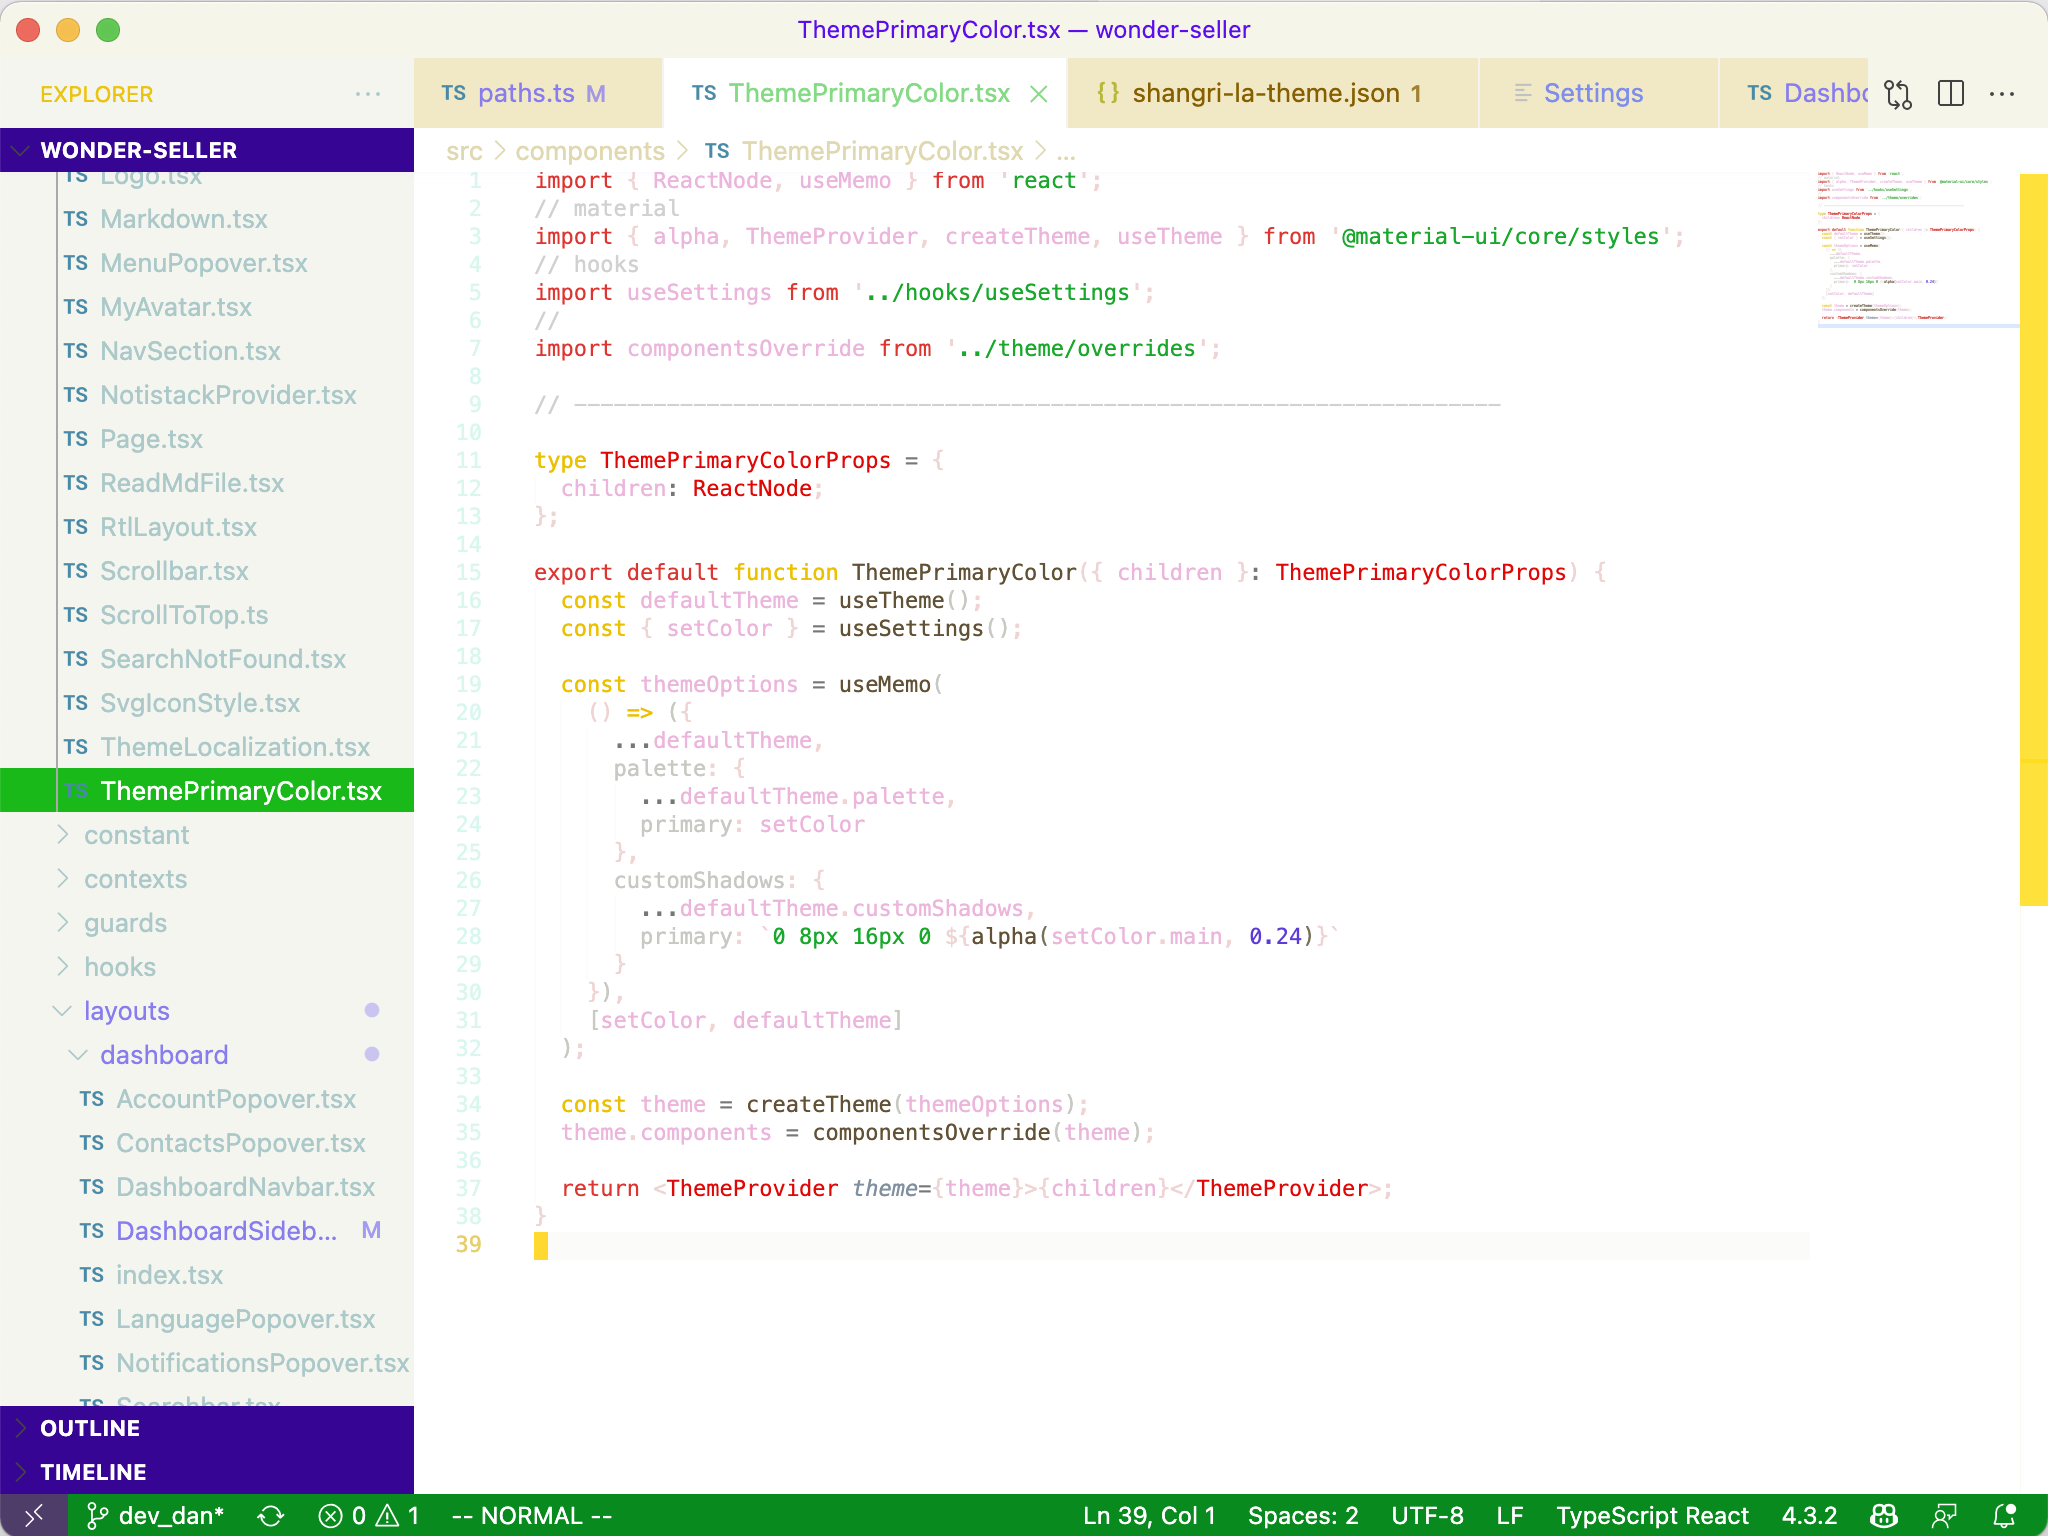Open the editor more actions ellipsis
Image resolution: width=2048 pixels, height=1536 pixels.
[x=2002, y=94]
